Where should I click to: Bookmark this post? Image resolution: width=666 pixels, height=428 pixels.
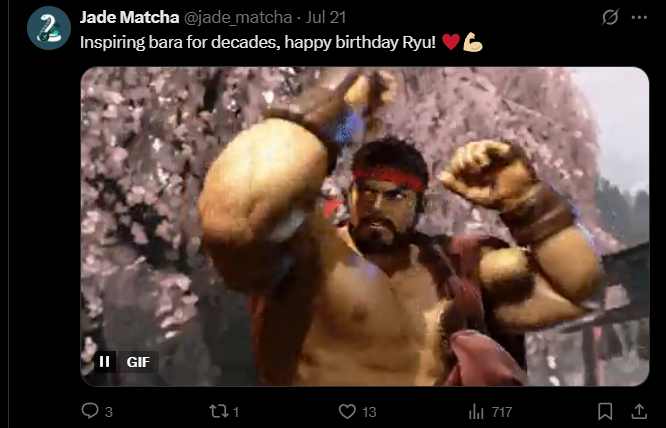coord(605,411)
